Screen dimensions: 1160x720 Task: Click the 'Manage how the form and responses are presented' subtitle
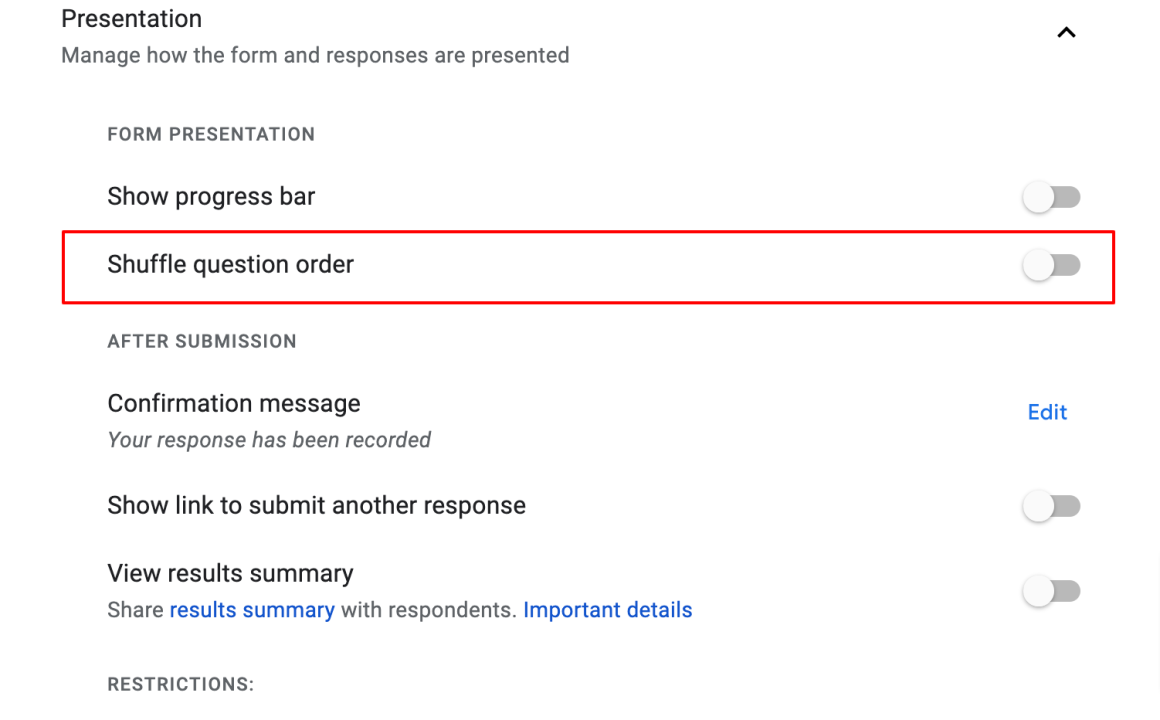coord(315,55)
